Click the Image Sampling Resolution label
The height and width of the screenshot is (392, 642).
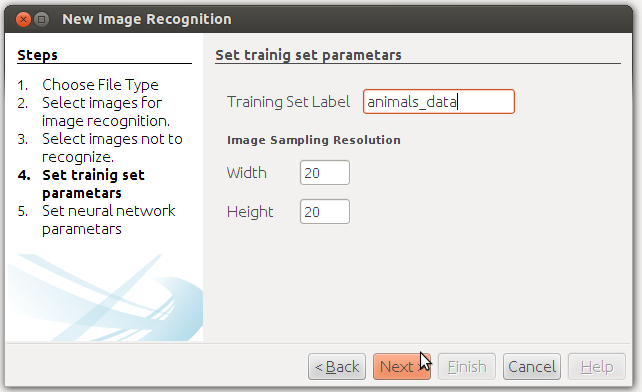(x=314, y=140)
